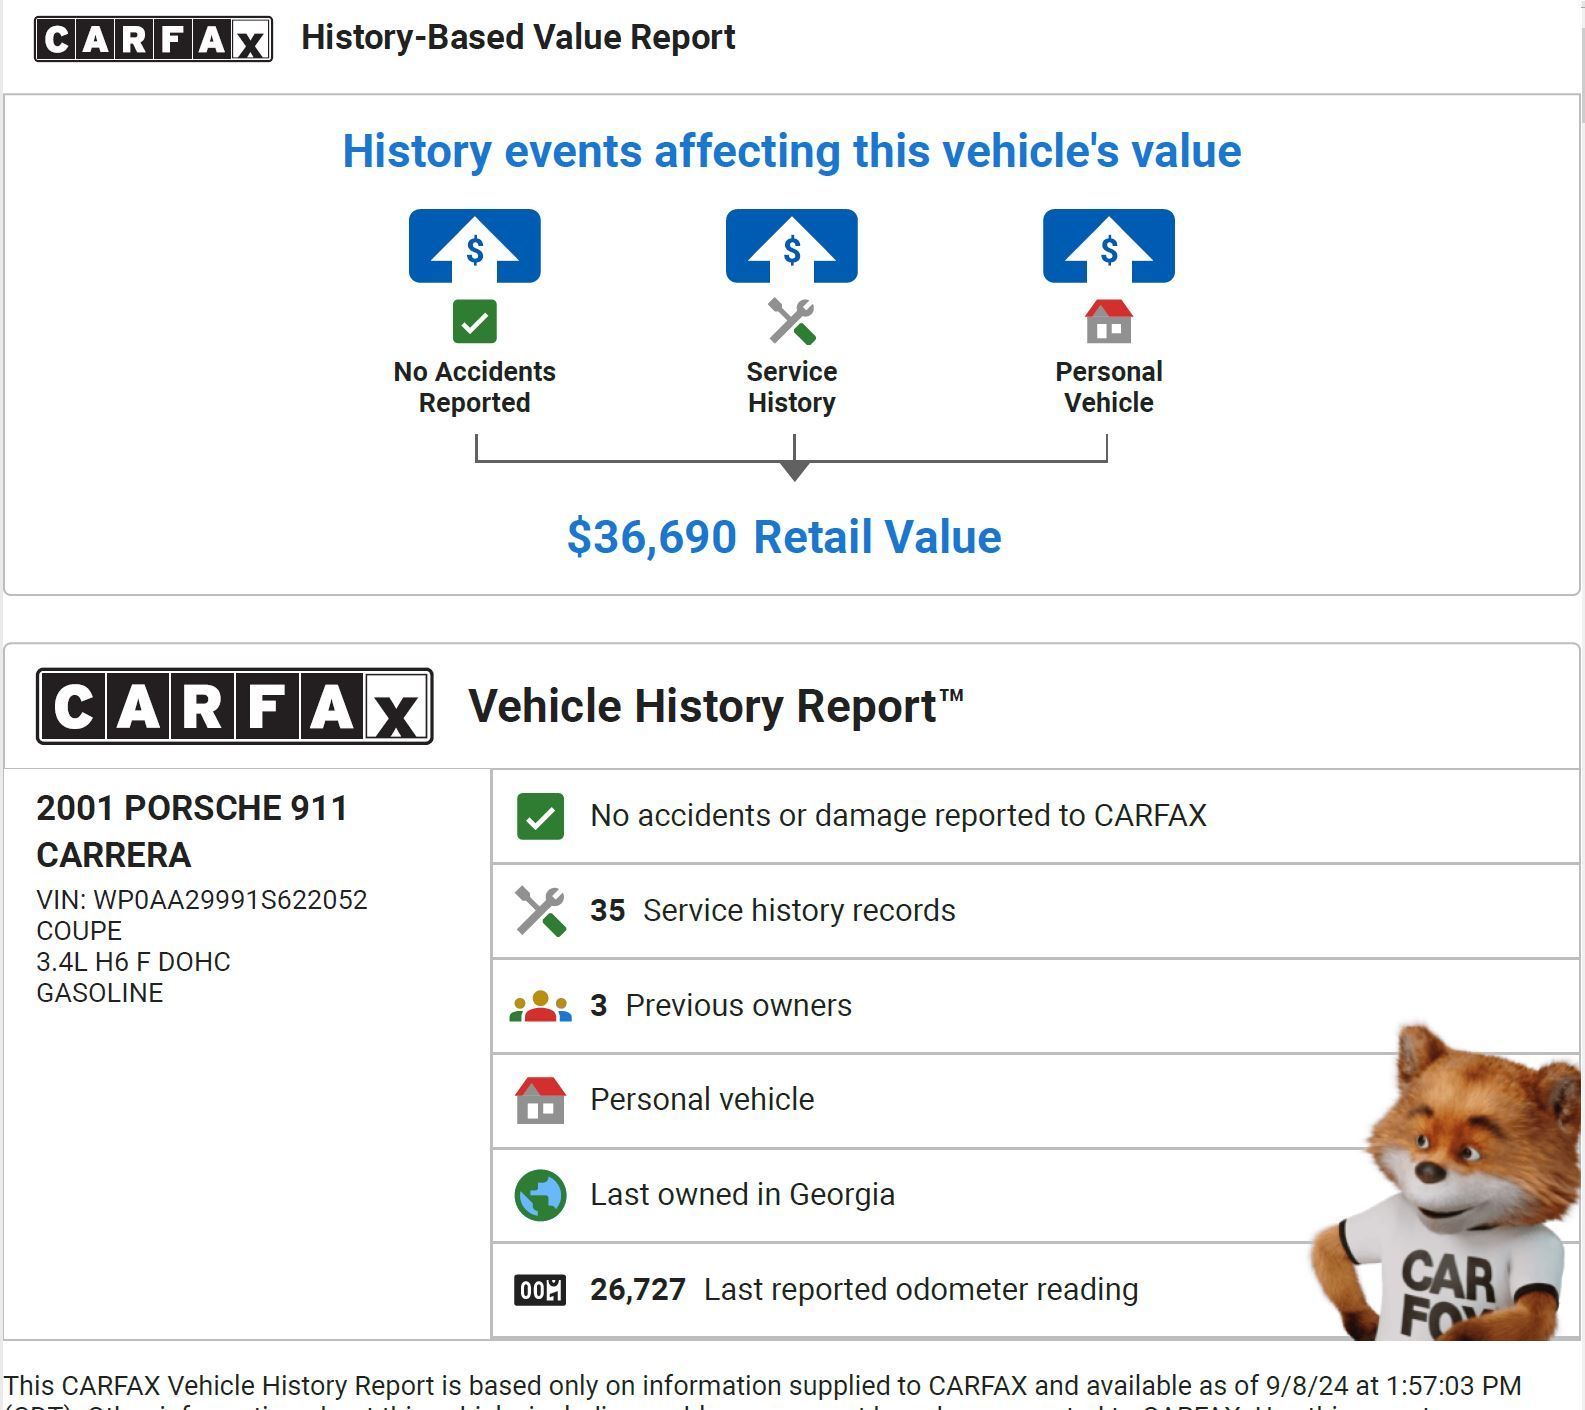This screenshot has height=1410, width=1585.
Task: Click History events affecting this vehicle's value heading
Action: pyautogui.click(x=792, y=152)
